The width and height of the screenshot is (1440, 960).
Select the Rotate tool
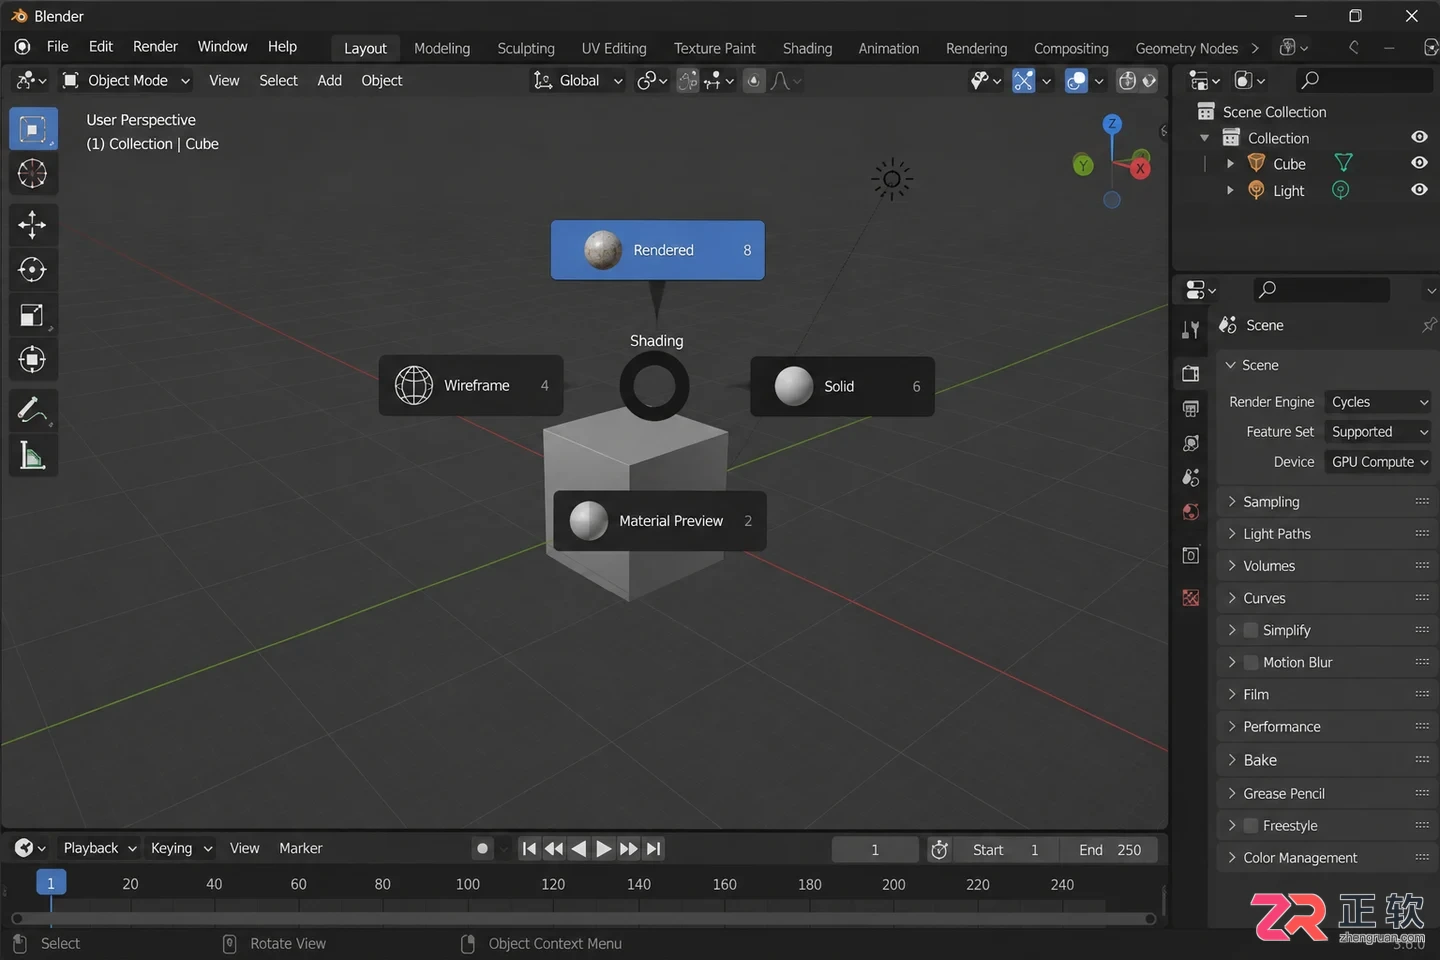33,269
